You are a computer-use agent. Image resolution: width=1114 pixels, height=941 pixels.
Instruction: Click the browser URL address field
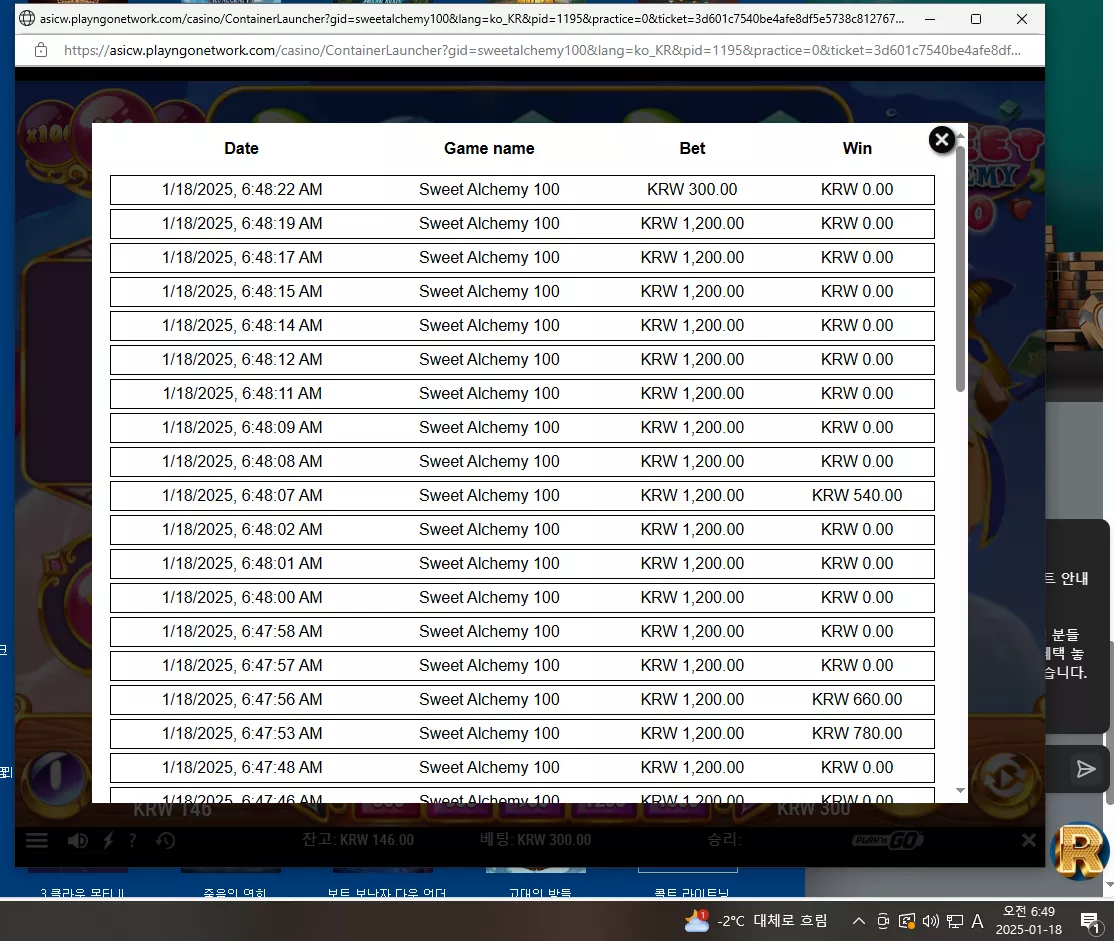(x=541, y=50)
